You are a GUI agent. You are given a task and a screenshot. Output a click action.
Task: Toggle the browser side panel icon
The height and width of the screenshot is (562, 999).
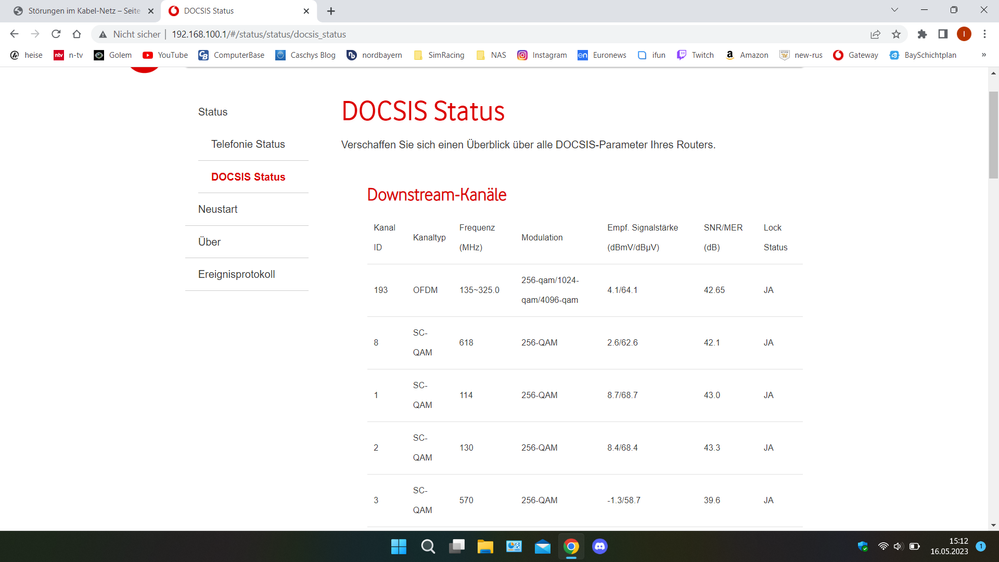pyautogui.click(x=943, y=34)
